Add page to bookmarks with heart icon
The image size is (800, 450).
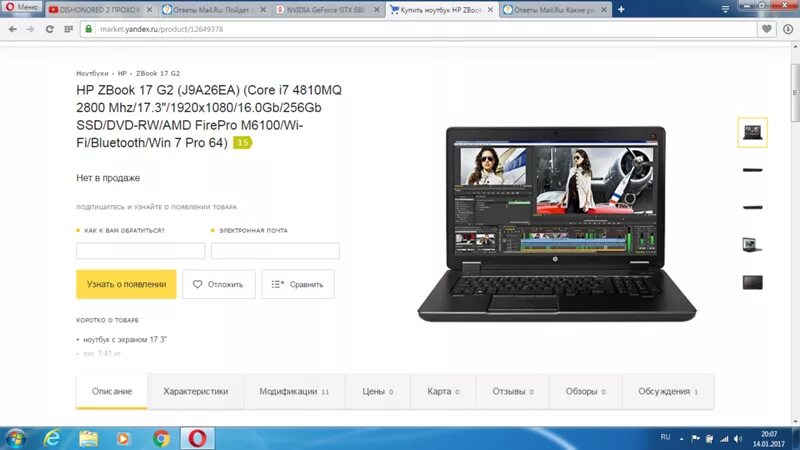[766, 29]
